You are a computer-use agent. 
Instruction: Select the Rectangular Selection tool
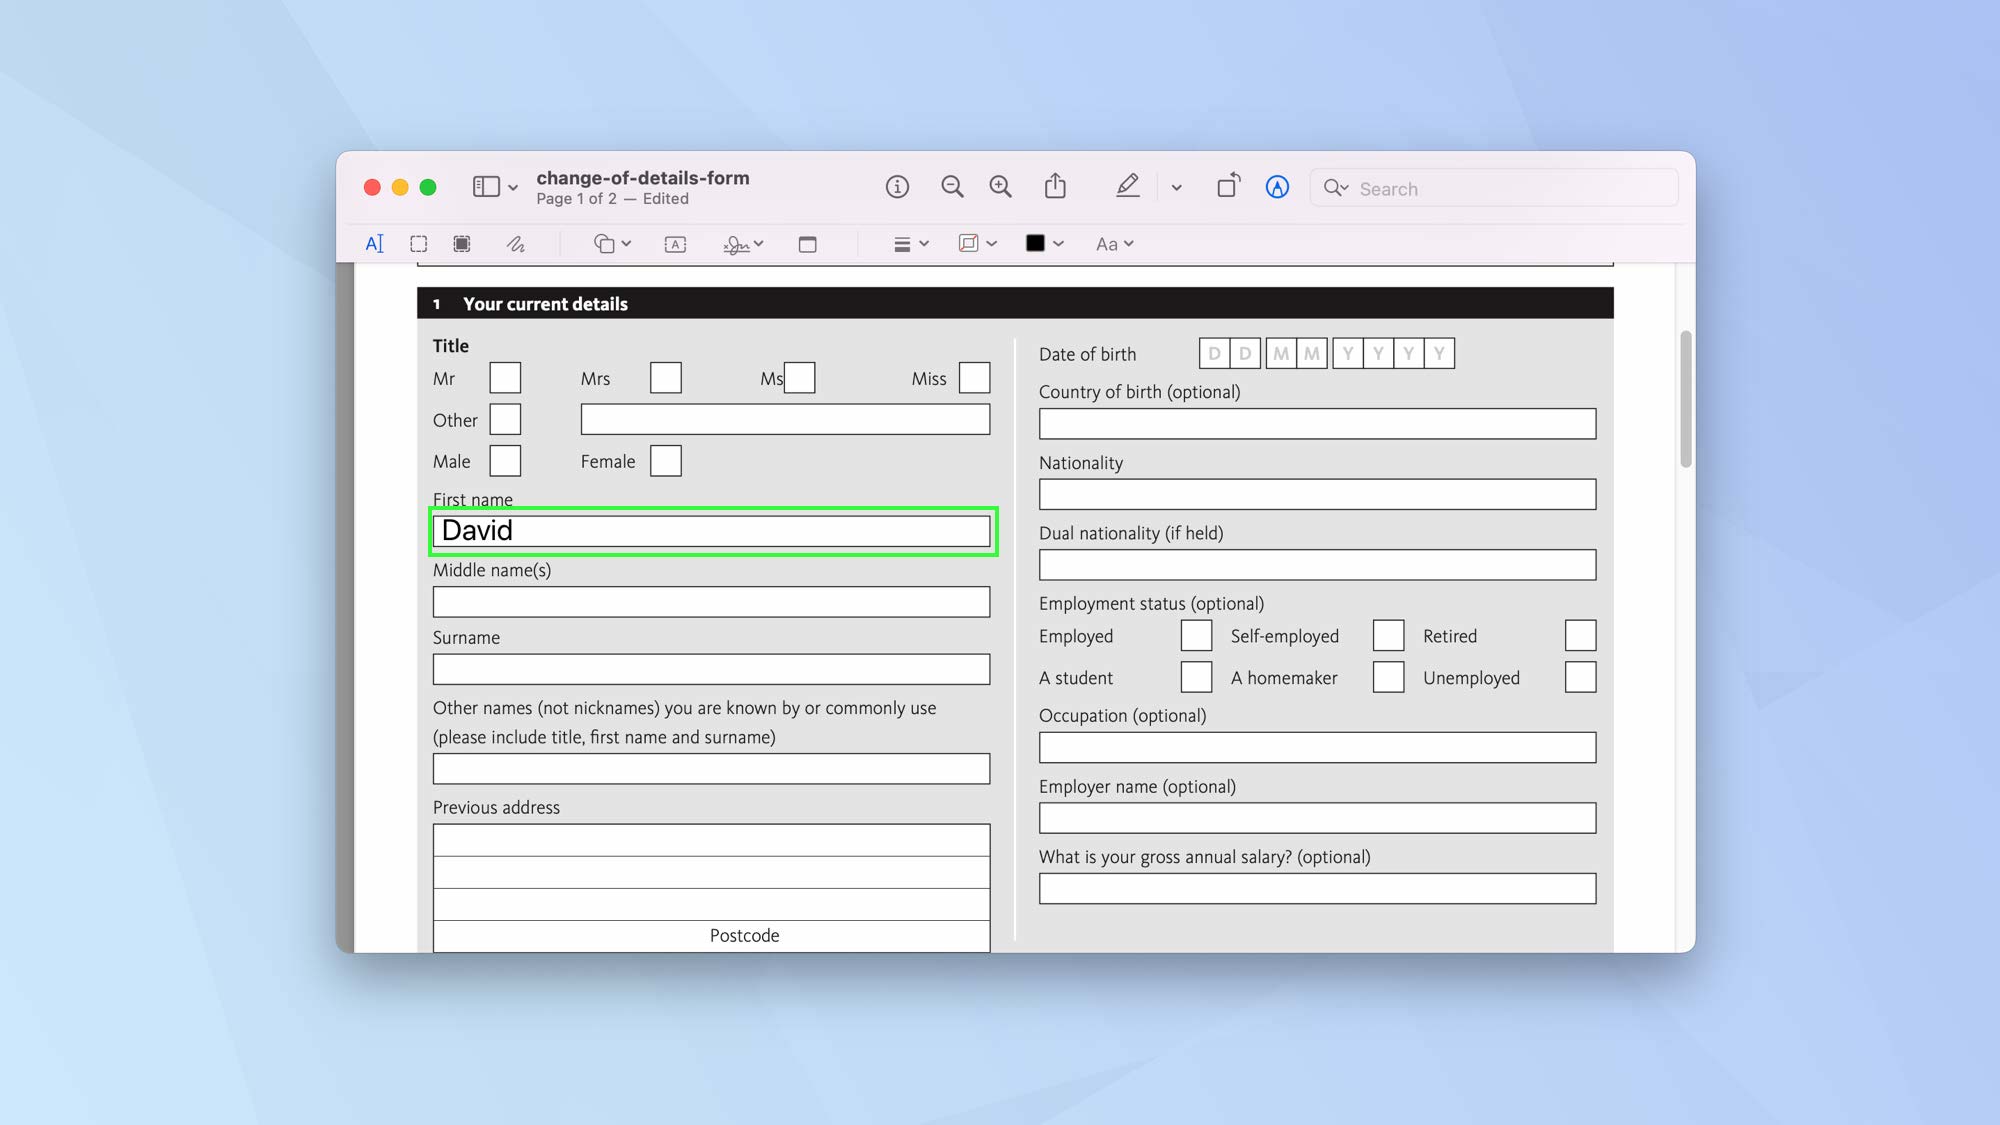pyautogui.click(x=418, y=243)
